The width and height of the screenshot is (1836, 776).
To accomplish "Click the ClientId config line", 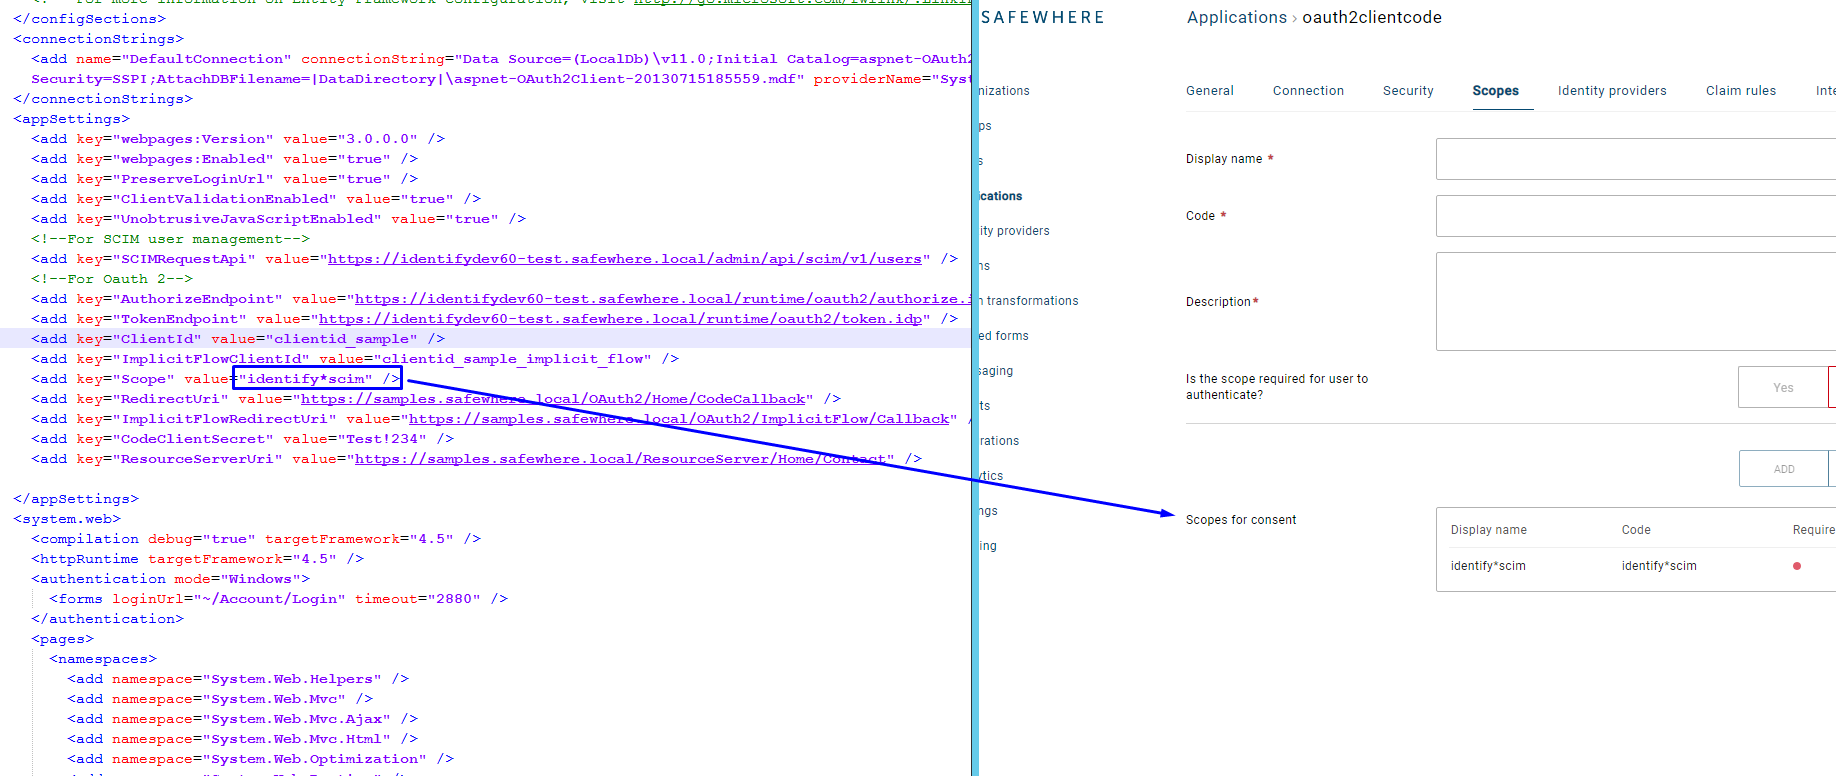I will pyautogui.click(x=238, y=339).
